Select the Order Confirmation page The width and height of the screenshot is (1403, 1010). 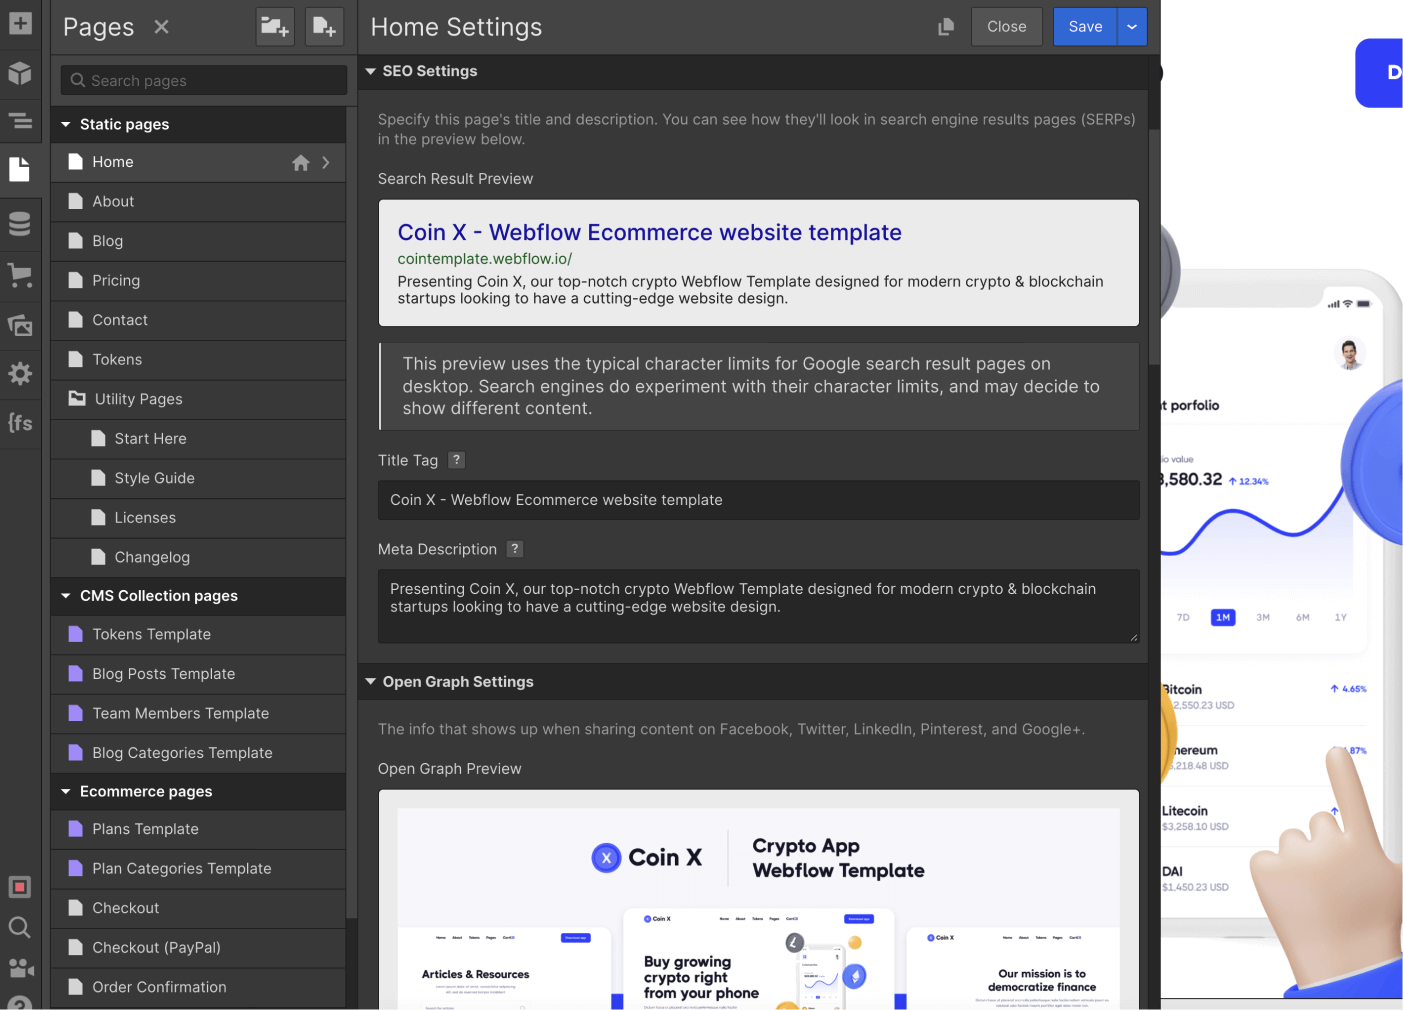click(x=198, y=987)
